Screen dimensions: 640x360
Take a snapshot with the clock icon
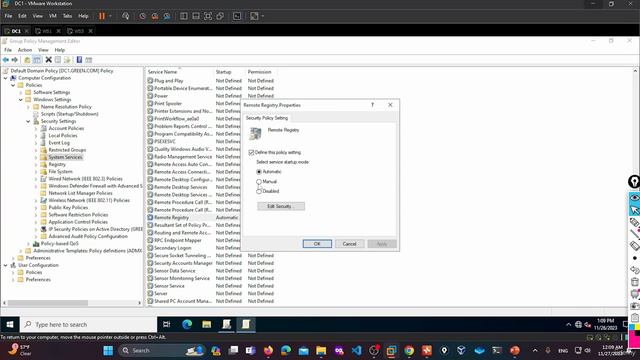click(142, 16)
